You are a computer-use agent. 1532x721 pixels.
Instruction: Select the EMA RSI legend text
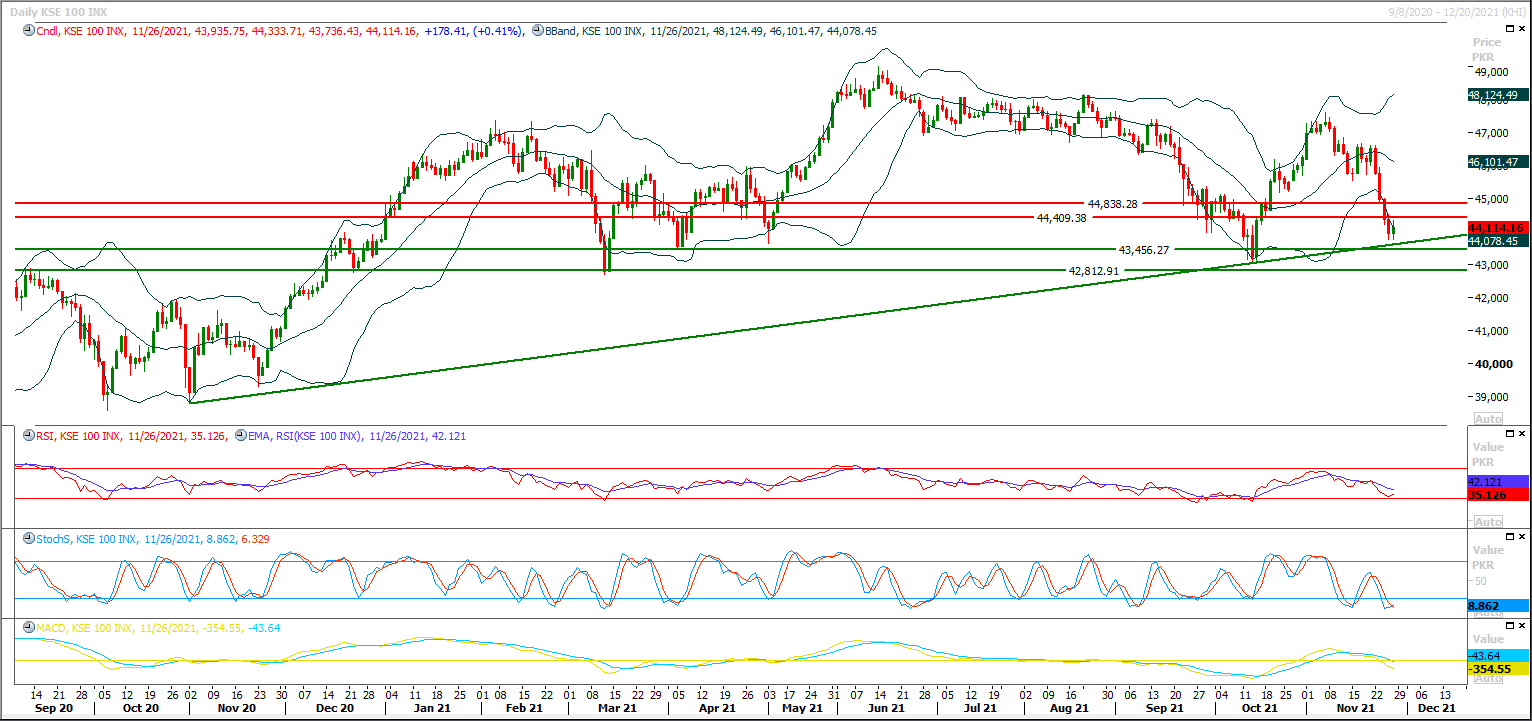tap(306, 436)
